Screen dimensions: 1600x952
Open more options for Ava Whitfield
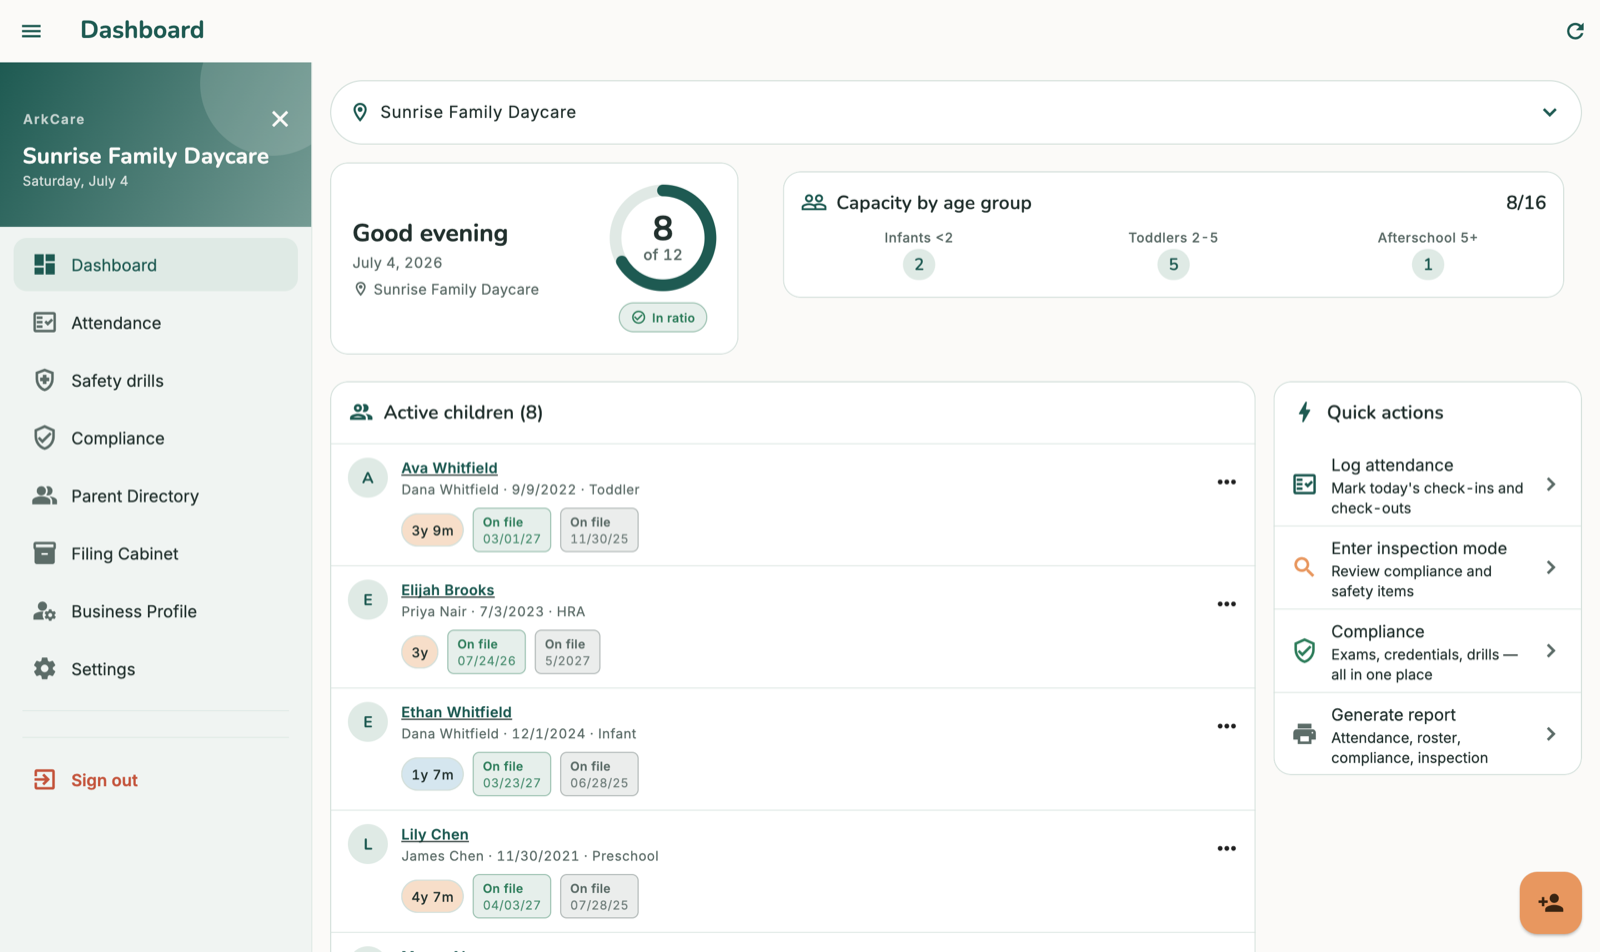[x=1227, y=482]
